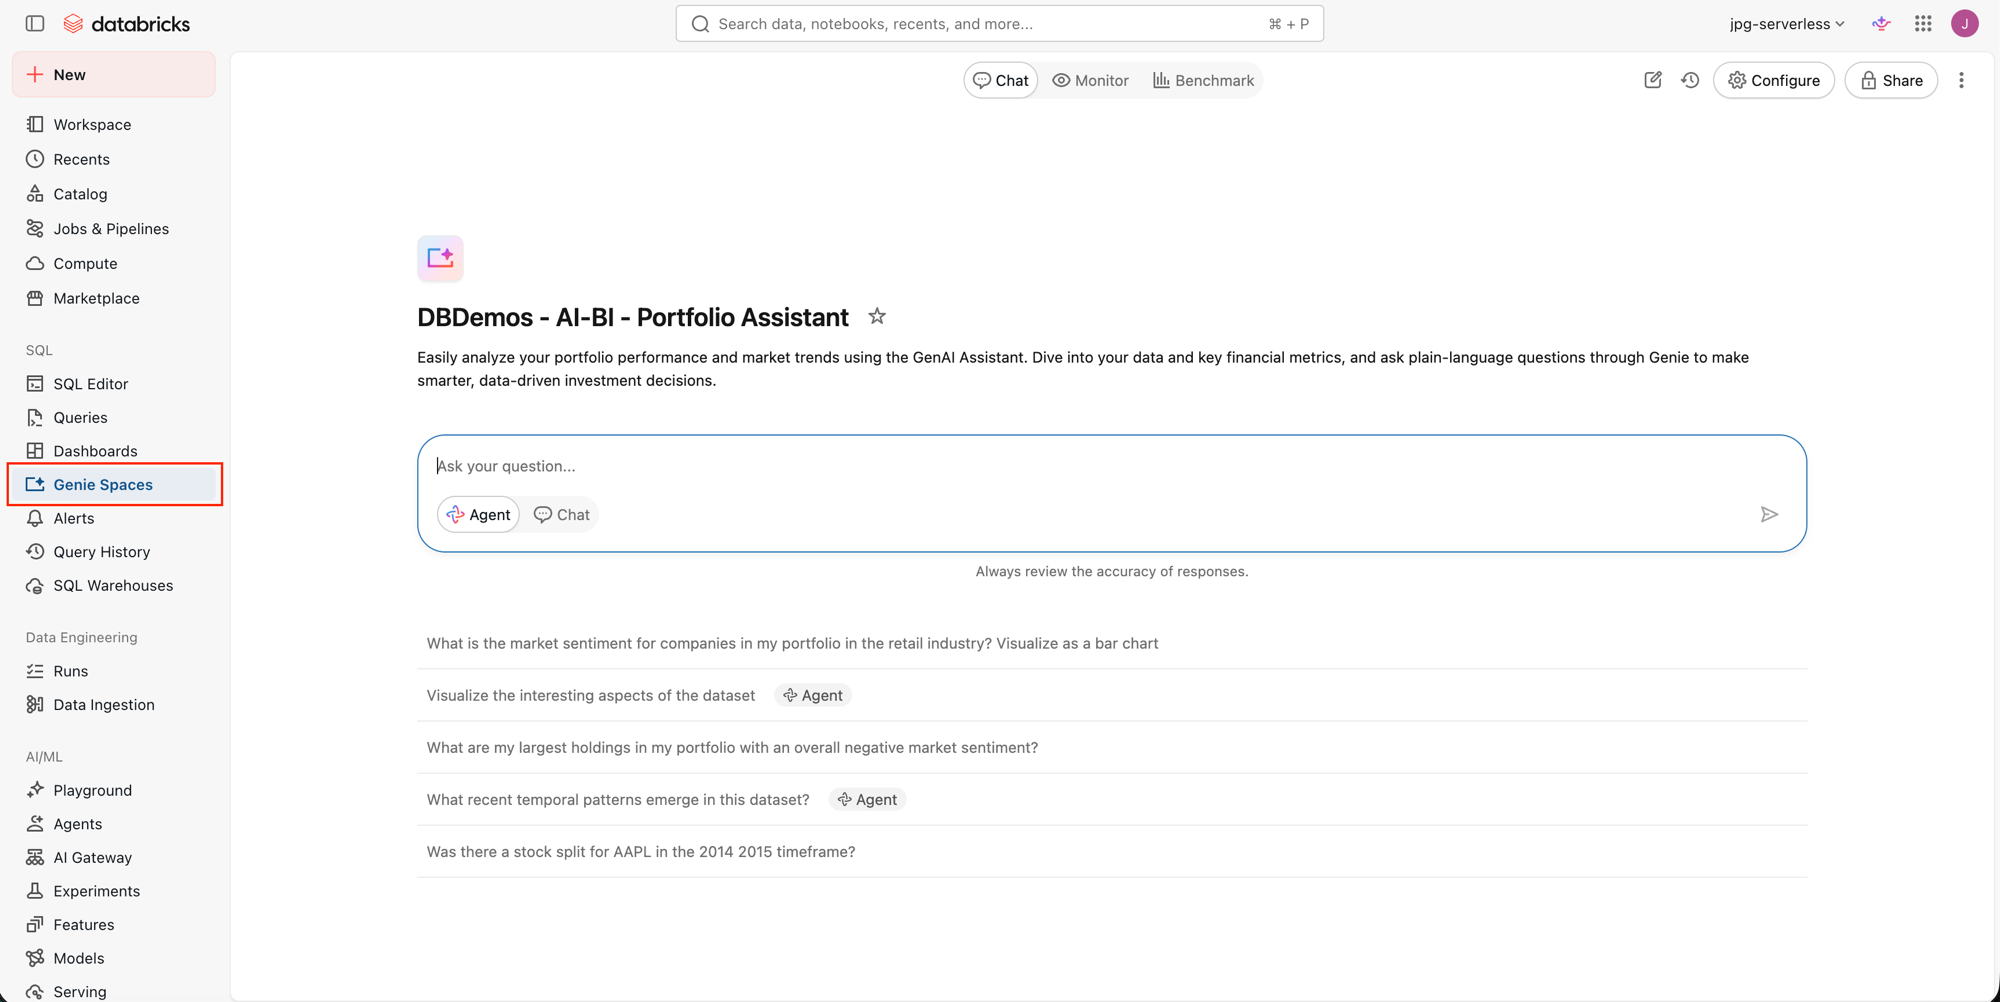Image resolution: width=2000 pixels, height=1002 pixels.
Task: Open the SQL Editor
Action: pyautogui.click(x=114, y=384)
